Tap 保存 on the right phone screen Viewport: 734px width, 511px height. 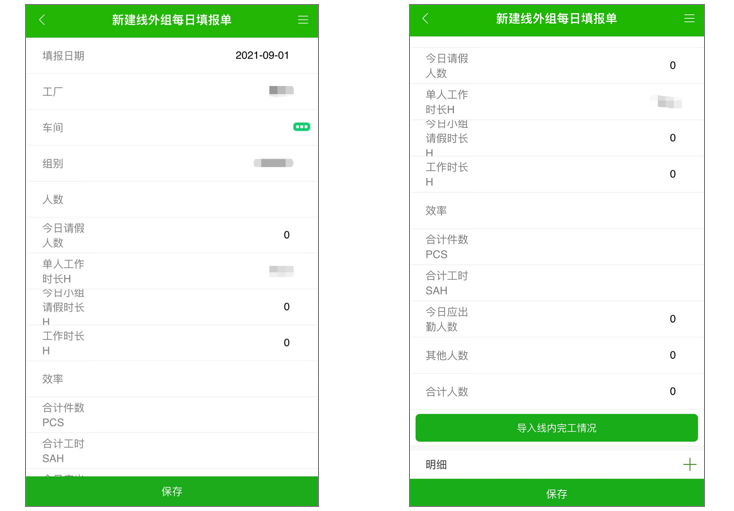(x=557, y=493)
